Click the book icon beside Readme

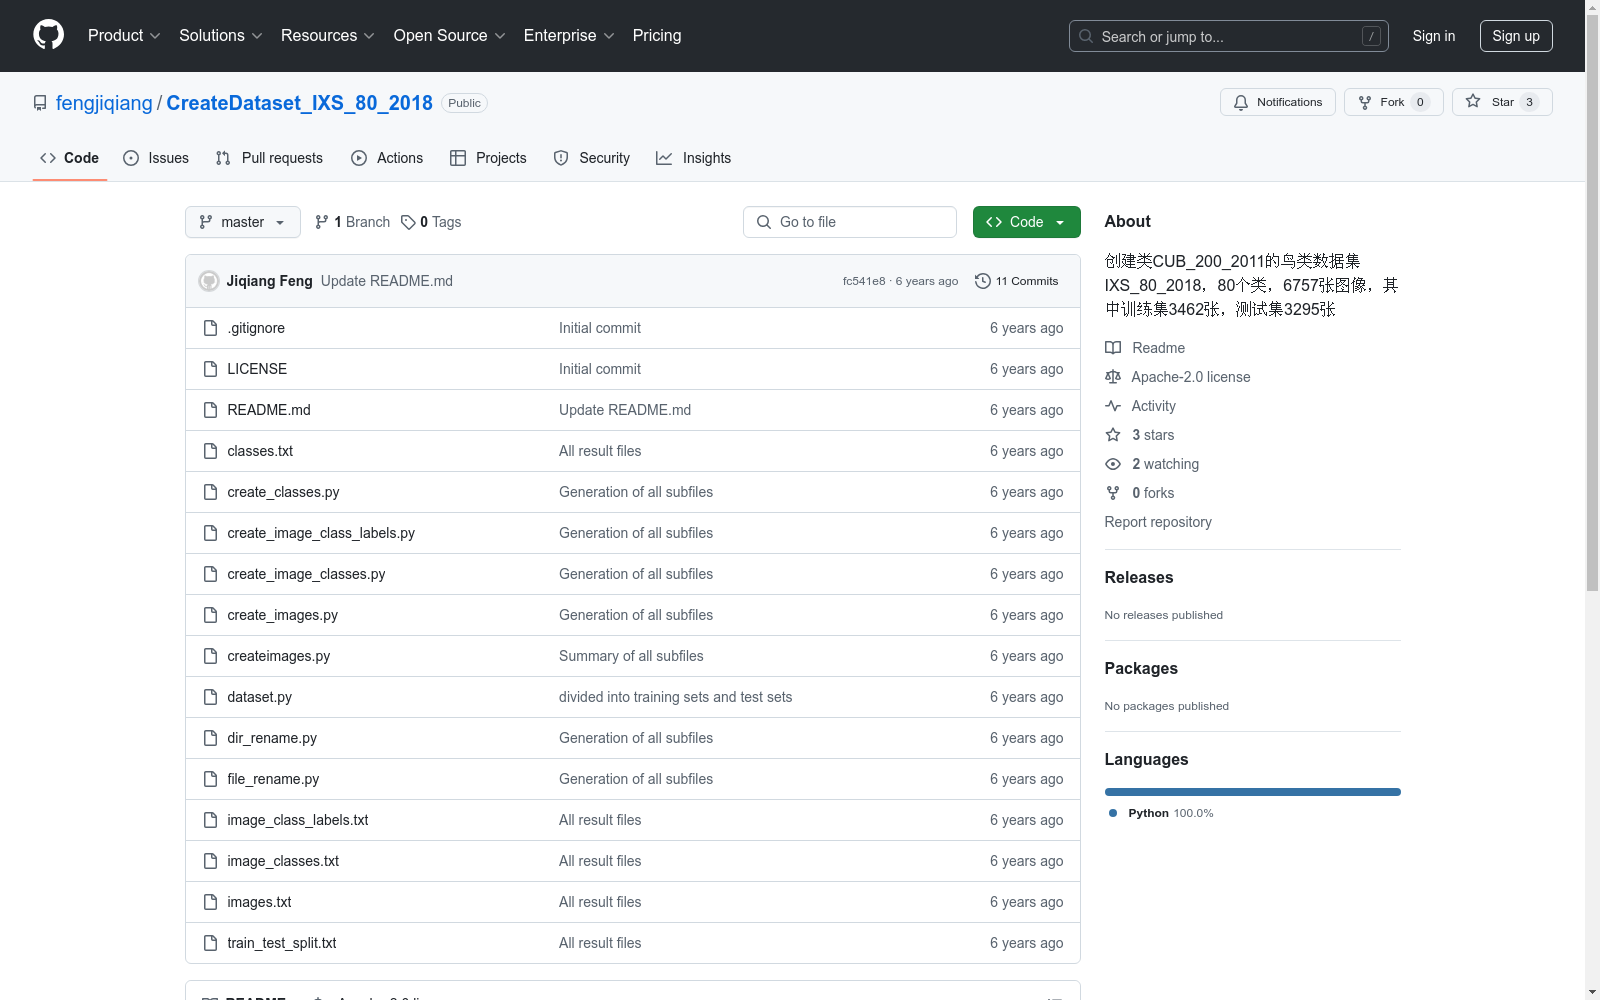click(1113, 348)
